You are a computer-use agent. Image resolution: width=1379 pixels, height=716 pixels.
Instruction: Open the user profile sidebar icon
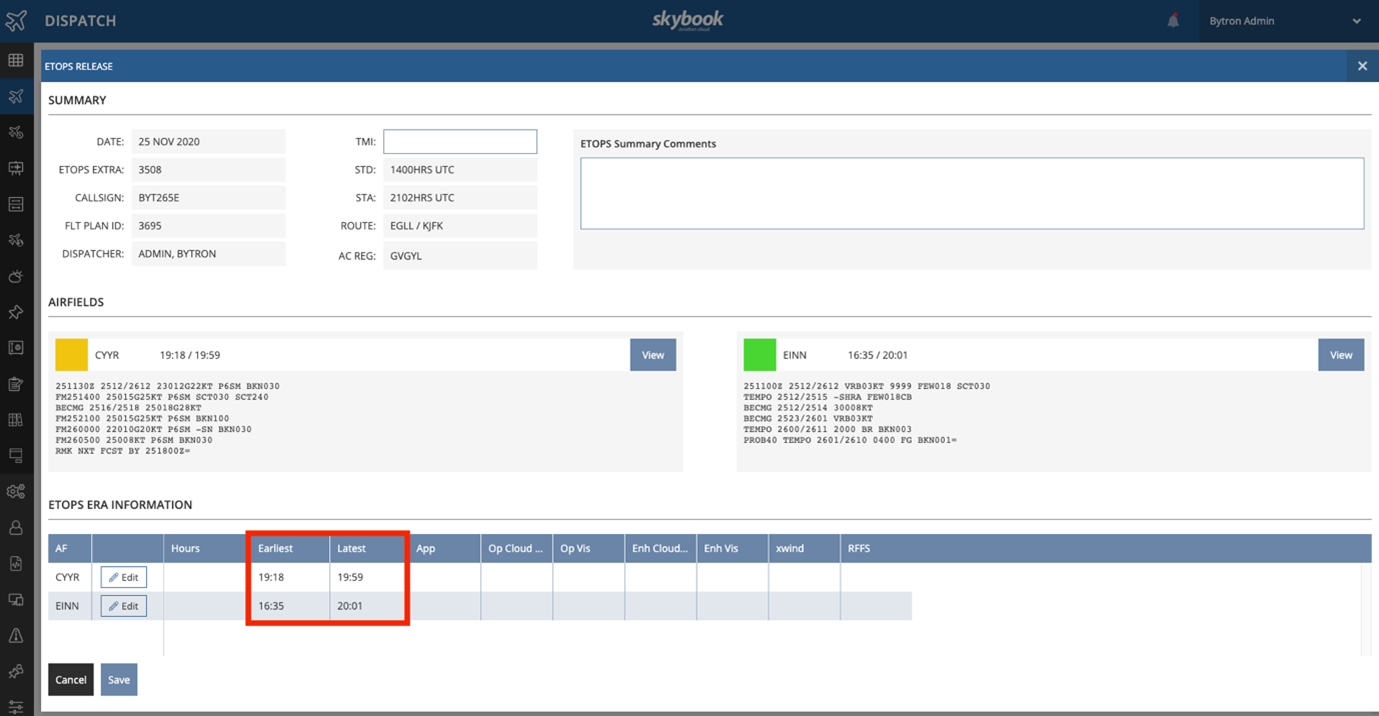pyautogui.click(x=16, y=528)
